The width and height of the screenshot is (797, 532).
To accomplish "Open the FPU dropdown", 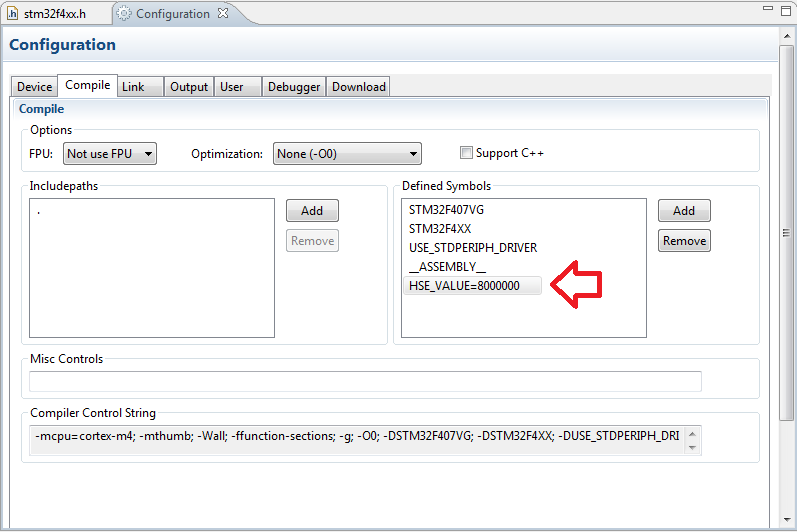I will coord(110,153).
